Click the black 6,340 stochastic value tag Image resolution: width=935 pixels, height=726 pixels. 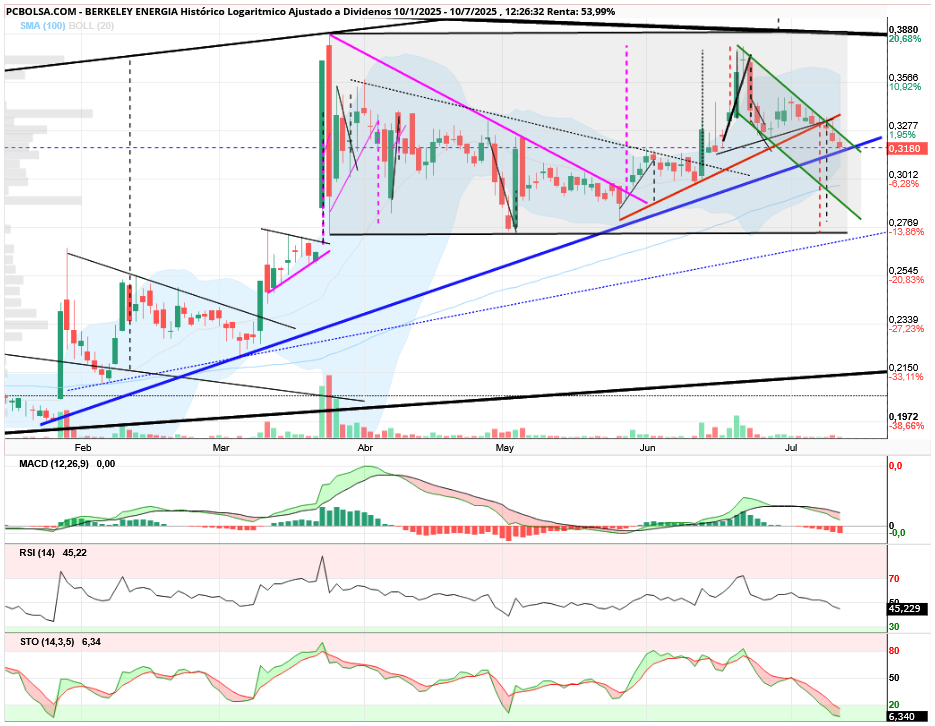pyautogui.click(x=907, y=716)
